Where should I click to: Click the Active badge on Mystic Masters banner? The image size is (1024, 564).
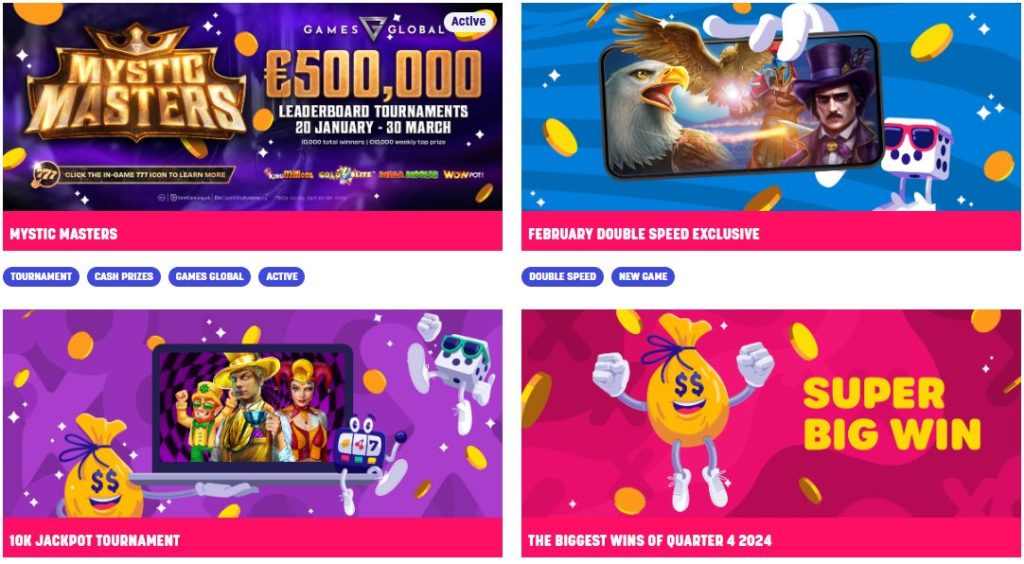tap(468, 22)
